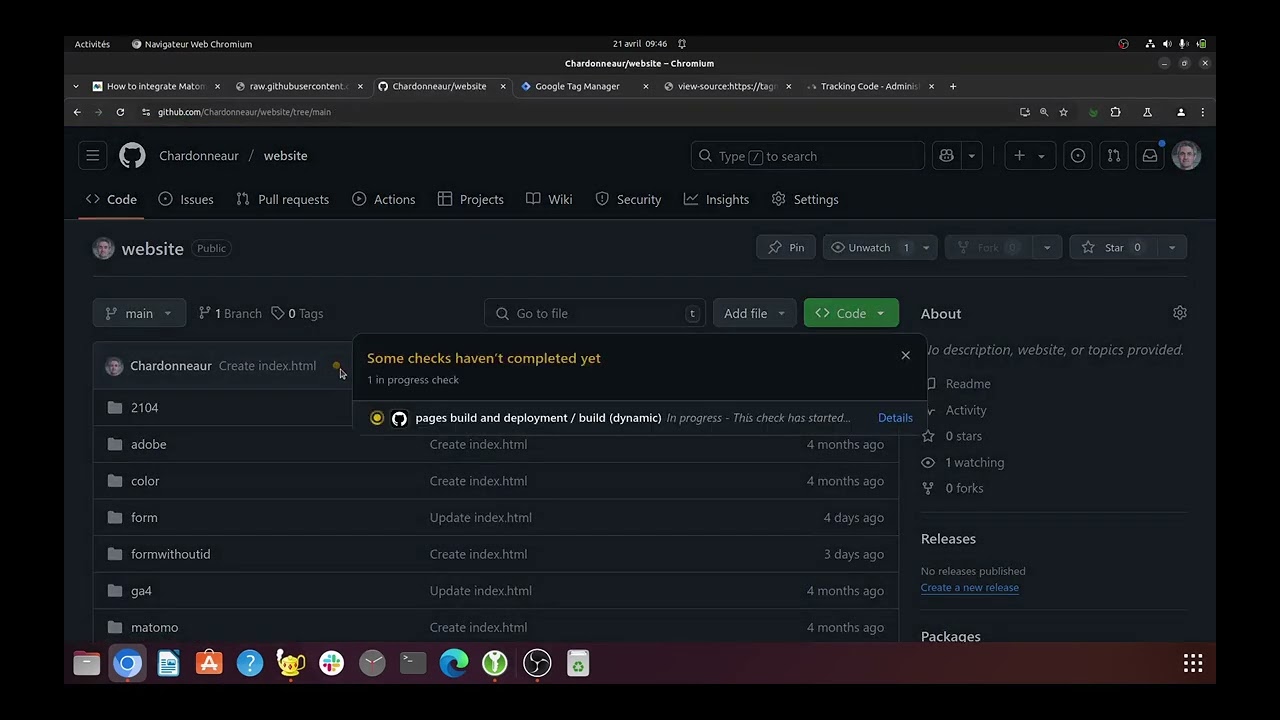Close the checks popup
The height and width of the screenshot is (720, 1280).
click(x=906, y=355)
